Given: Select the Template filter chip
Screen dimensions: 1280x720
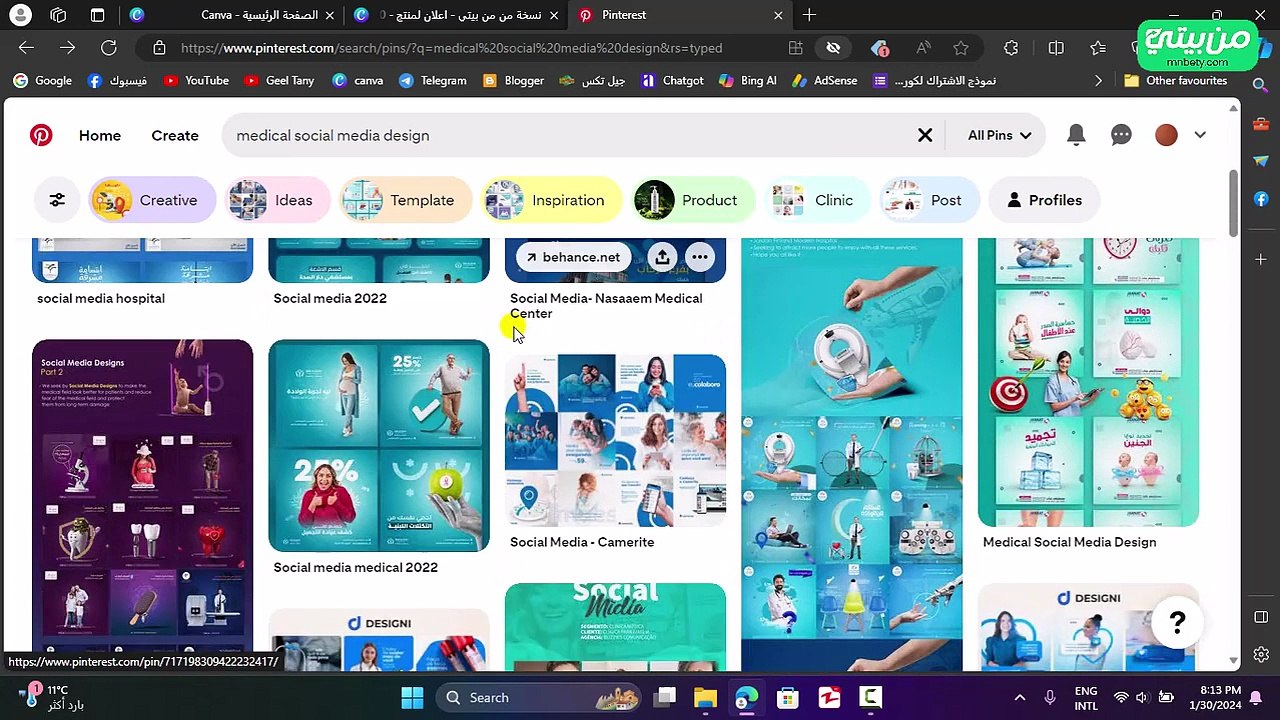Looking at the screenshot, I should [404, 200].
